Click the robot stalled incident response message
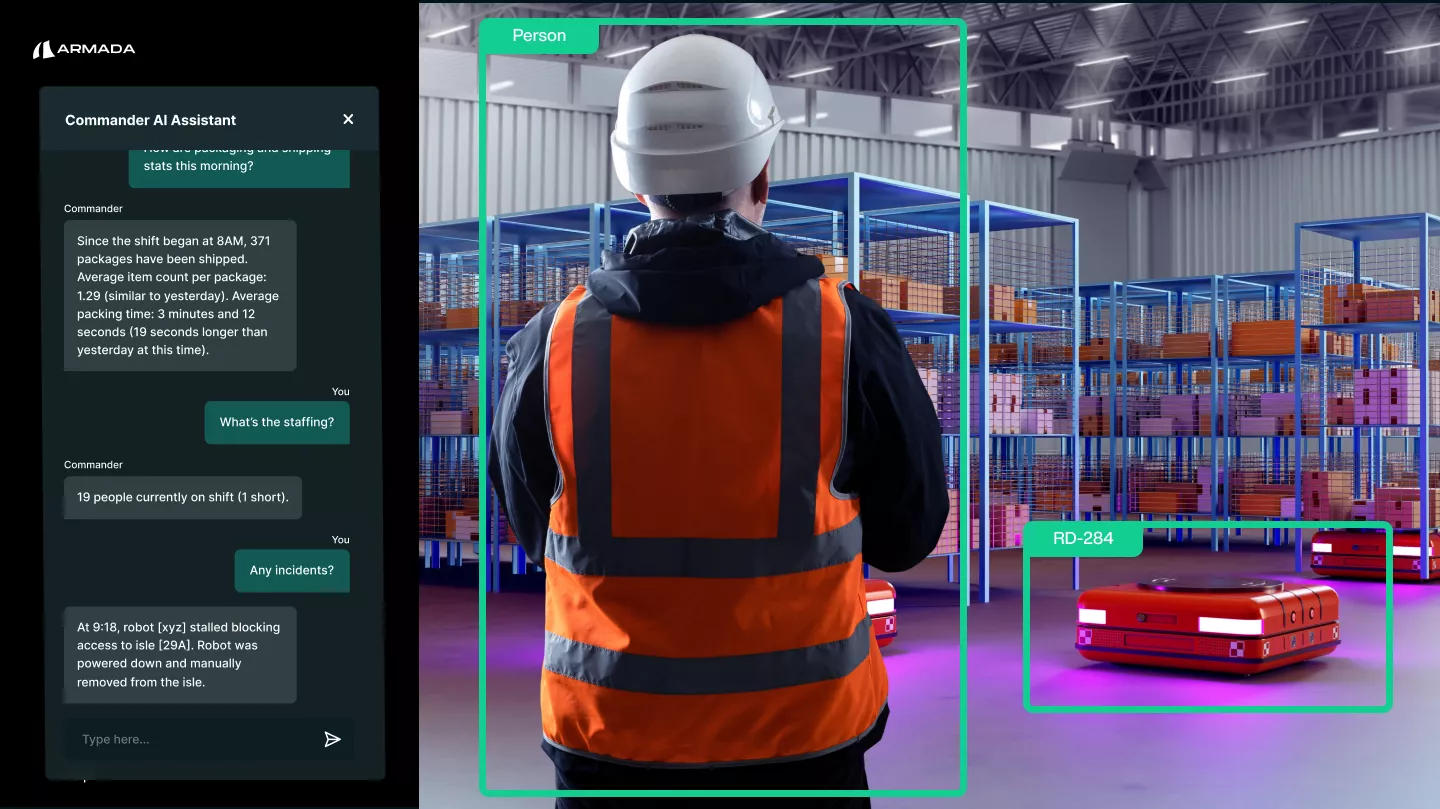 coord(180,655)
